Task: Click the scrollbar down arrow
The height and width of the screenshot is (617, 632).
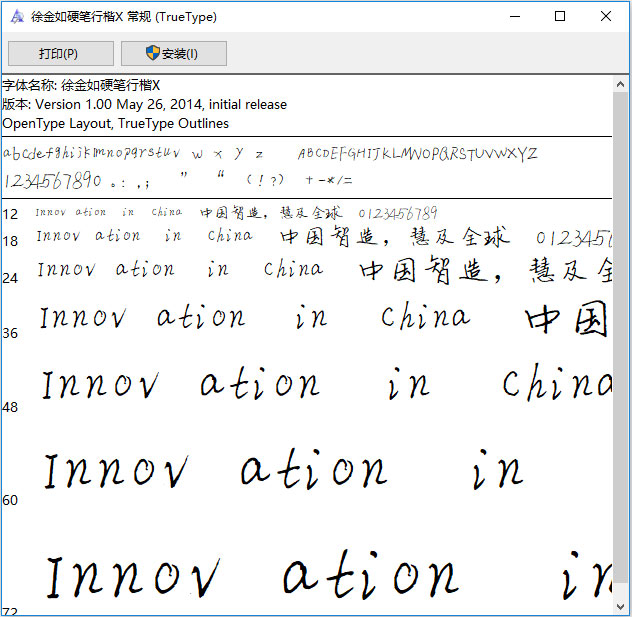Action: tap(620, 607)
